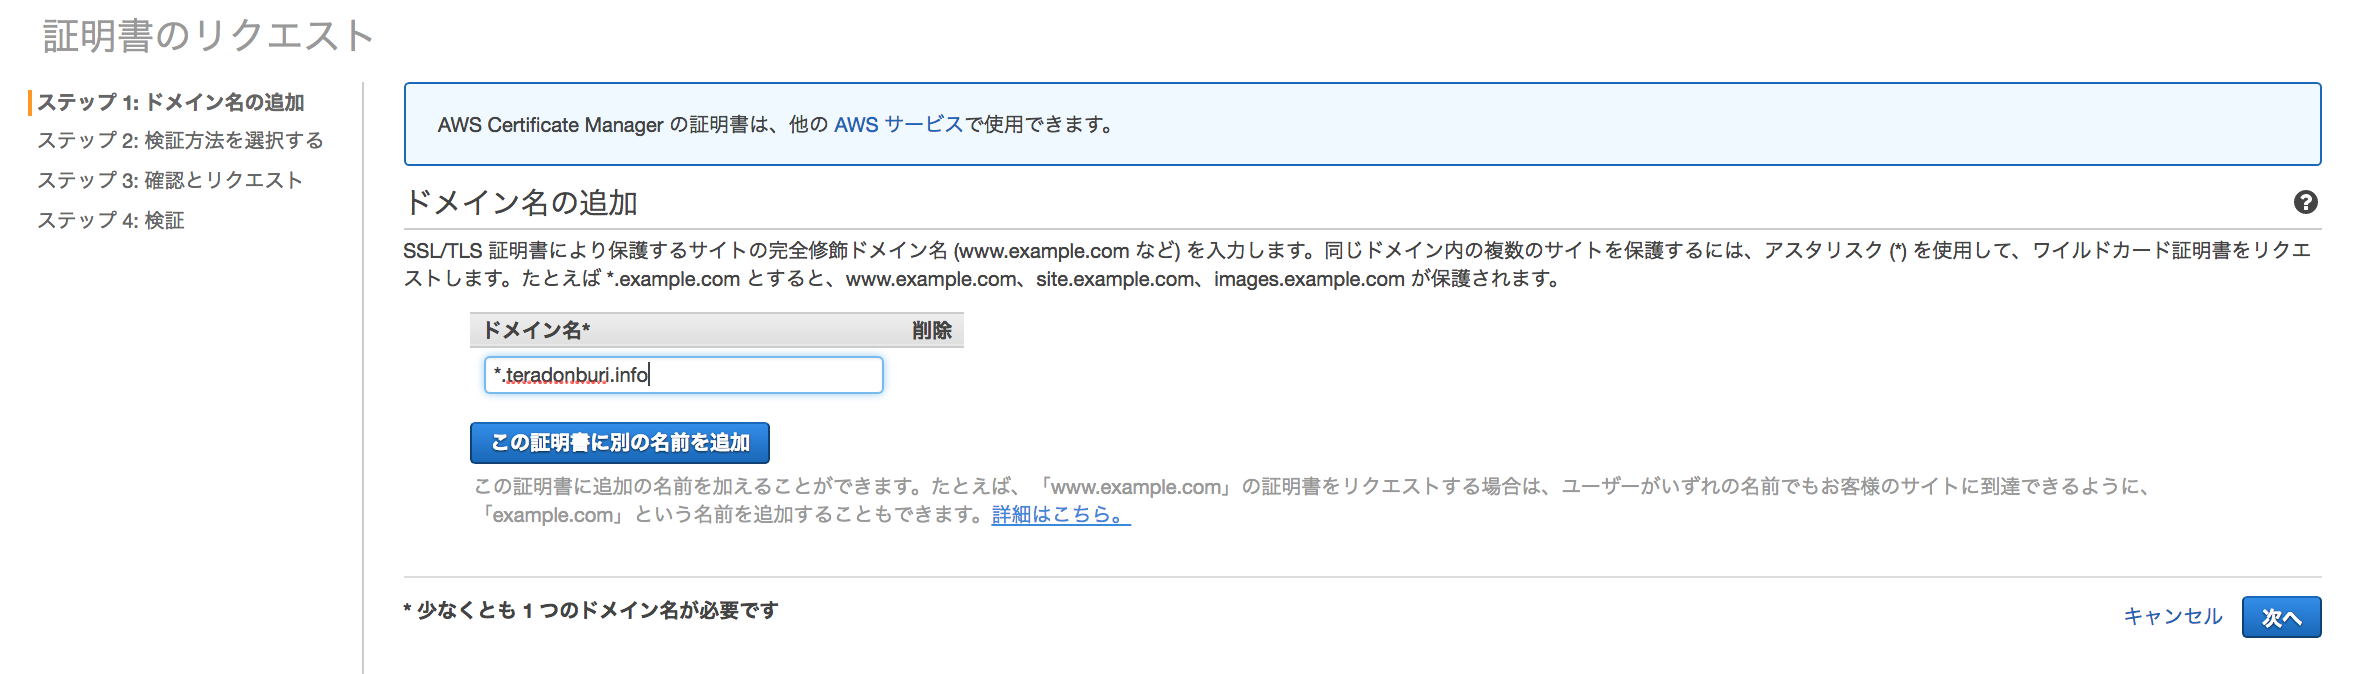The height and width of the screenshot is (674, 2376).
Task: Click the 次へ button
Action: coord(2281,617)
